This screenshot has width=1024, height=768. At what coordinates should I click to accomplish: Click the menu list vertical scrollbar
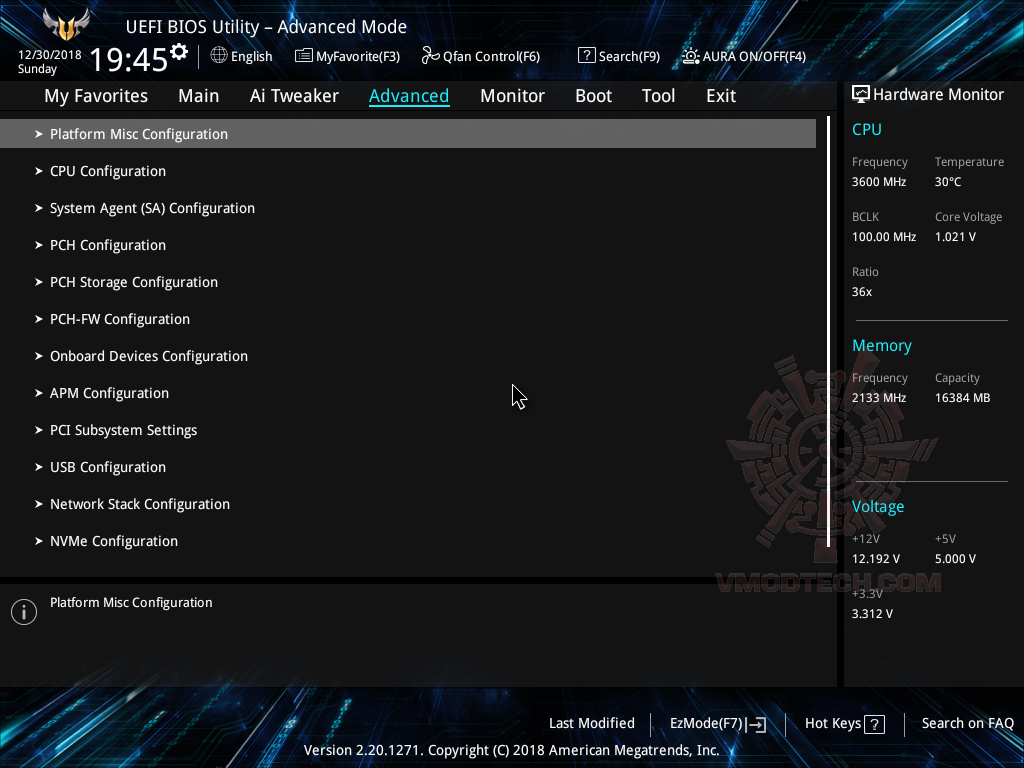click(828, 332)
